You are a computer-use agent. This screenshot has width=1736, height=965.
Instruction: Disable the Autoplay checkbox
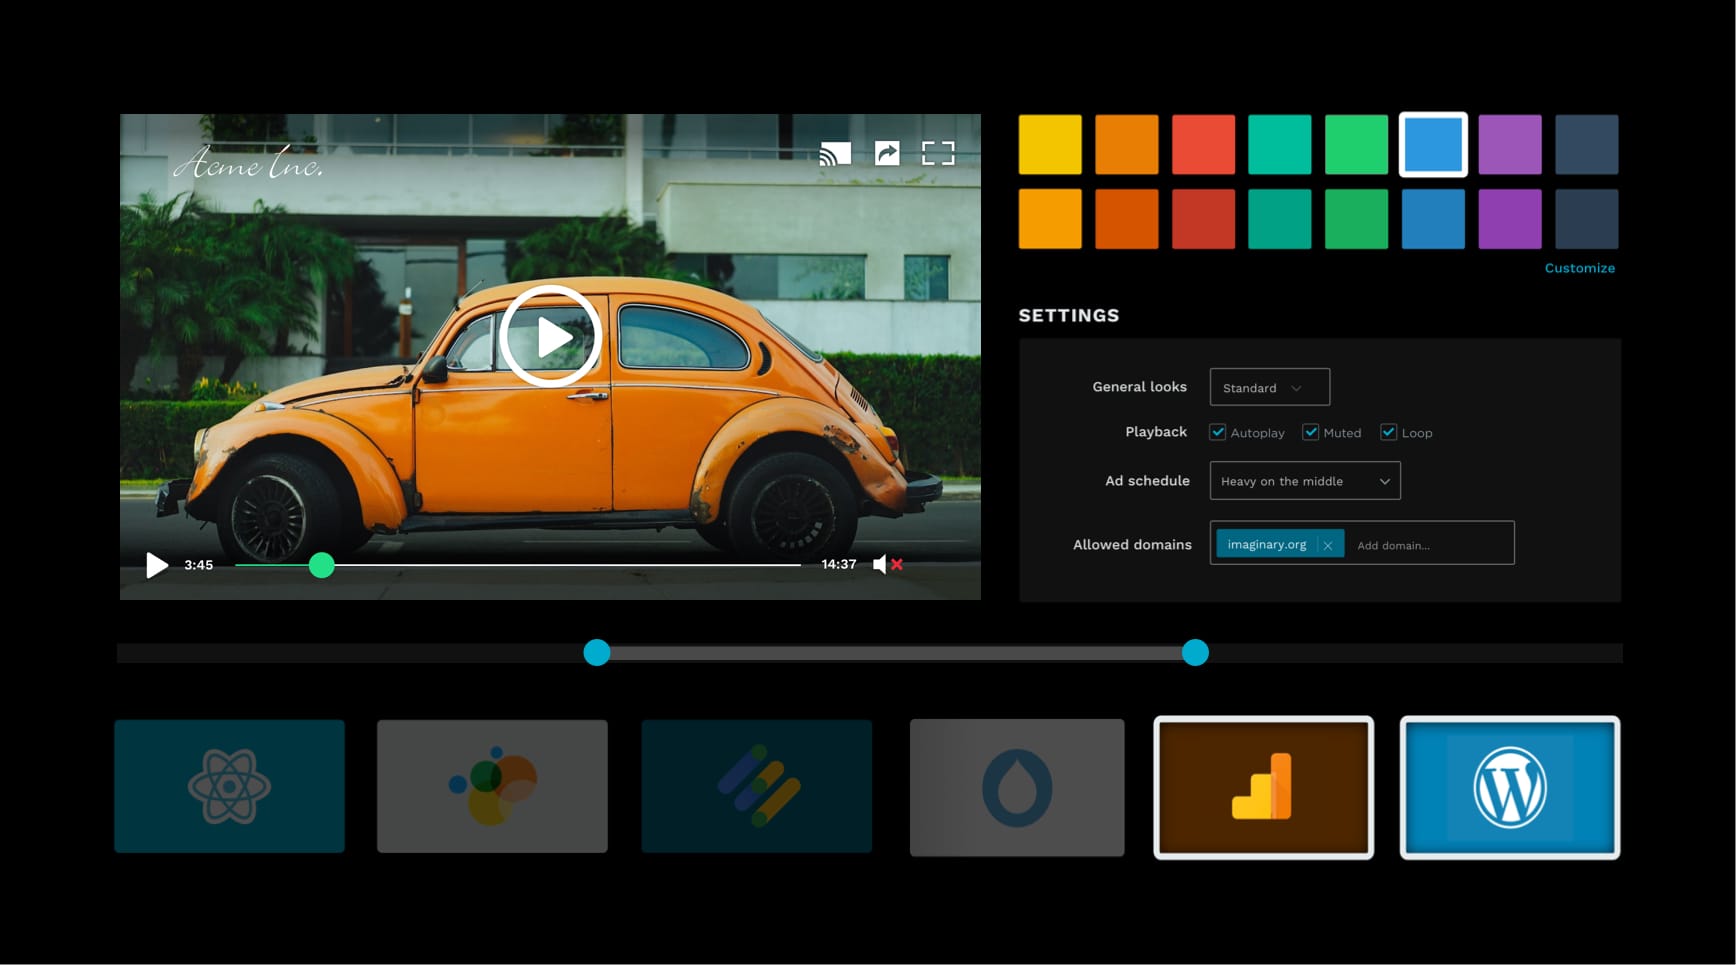[1217, 432]
